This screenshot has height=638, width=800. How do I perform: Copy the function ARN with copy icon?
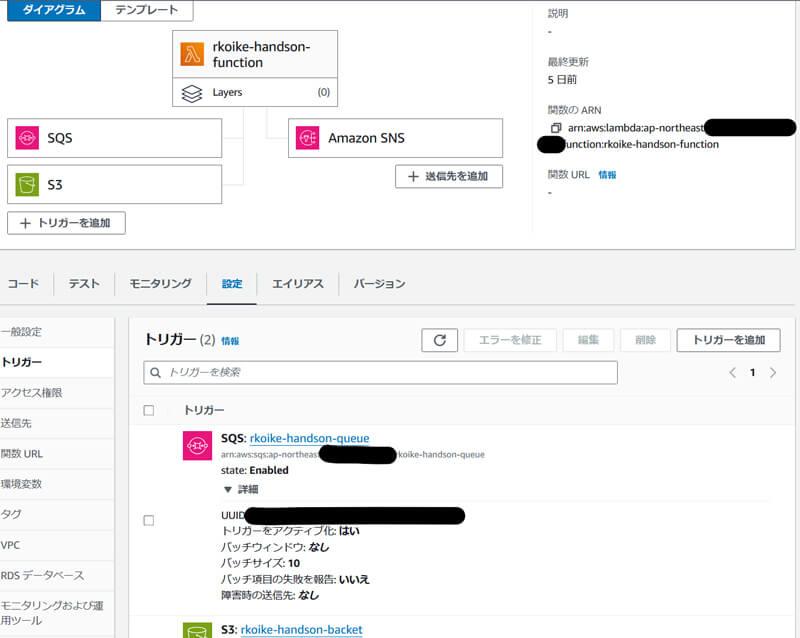pos(556,128)
